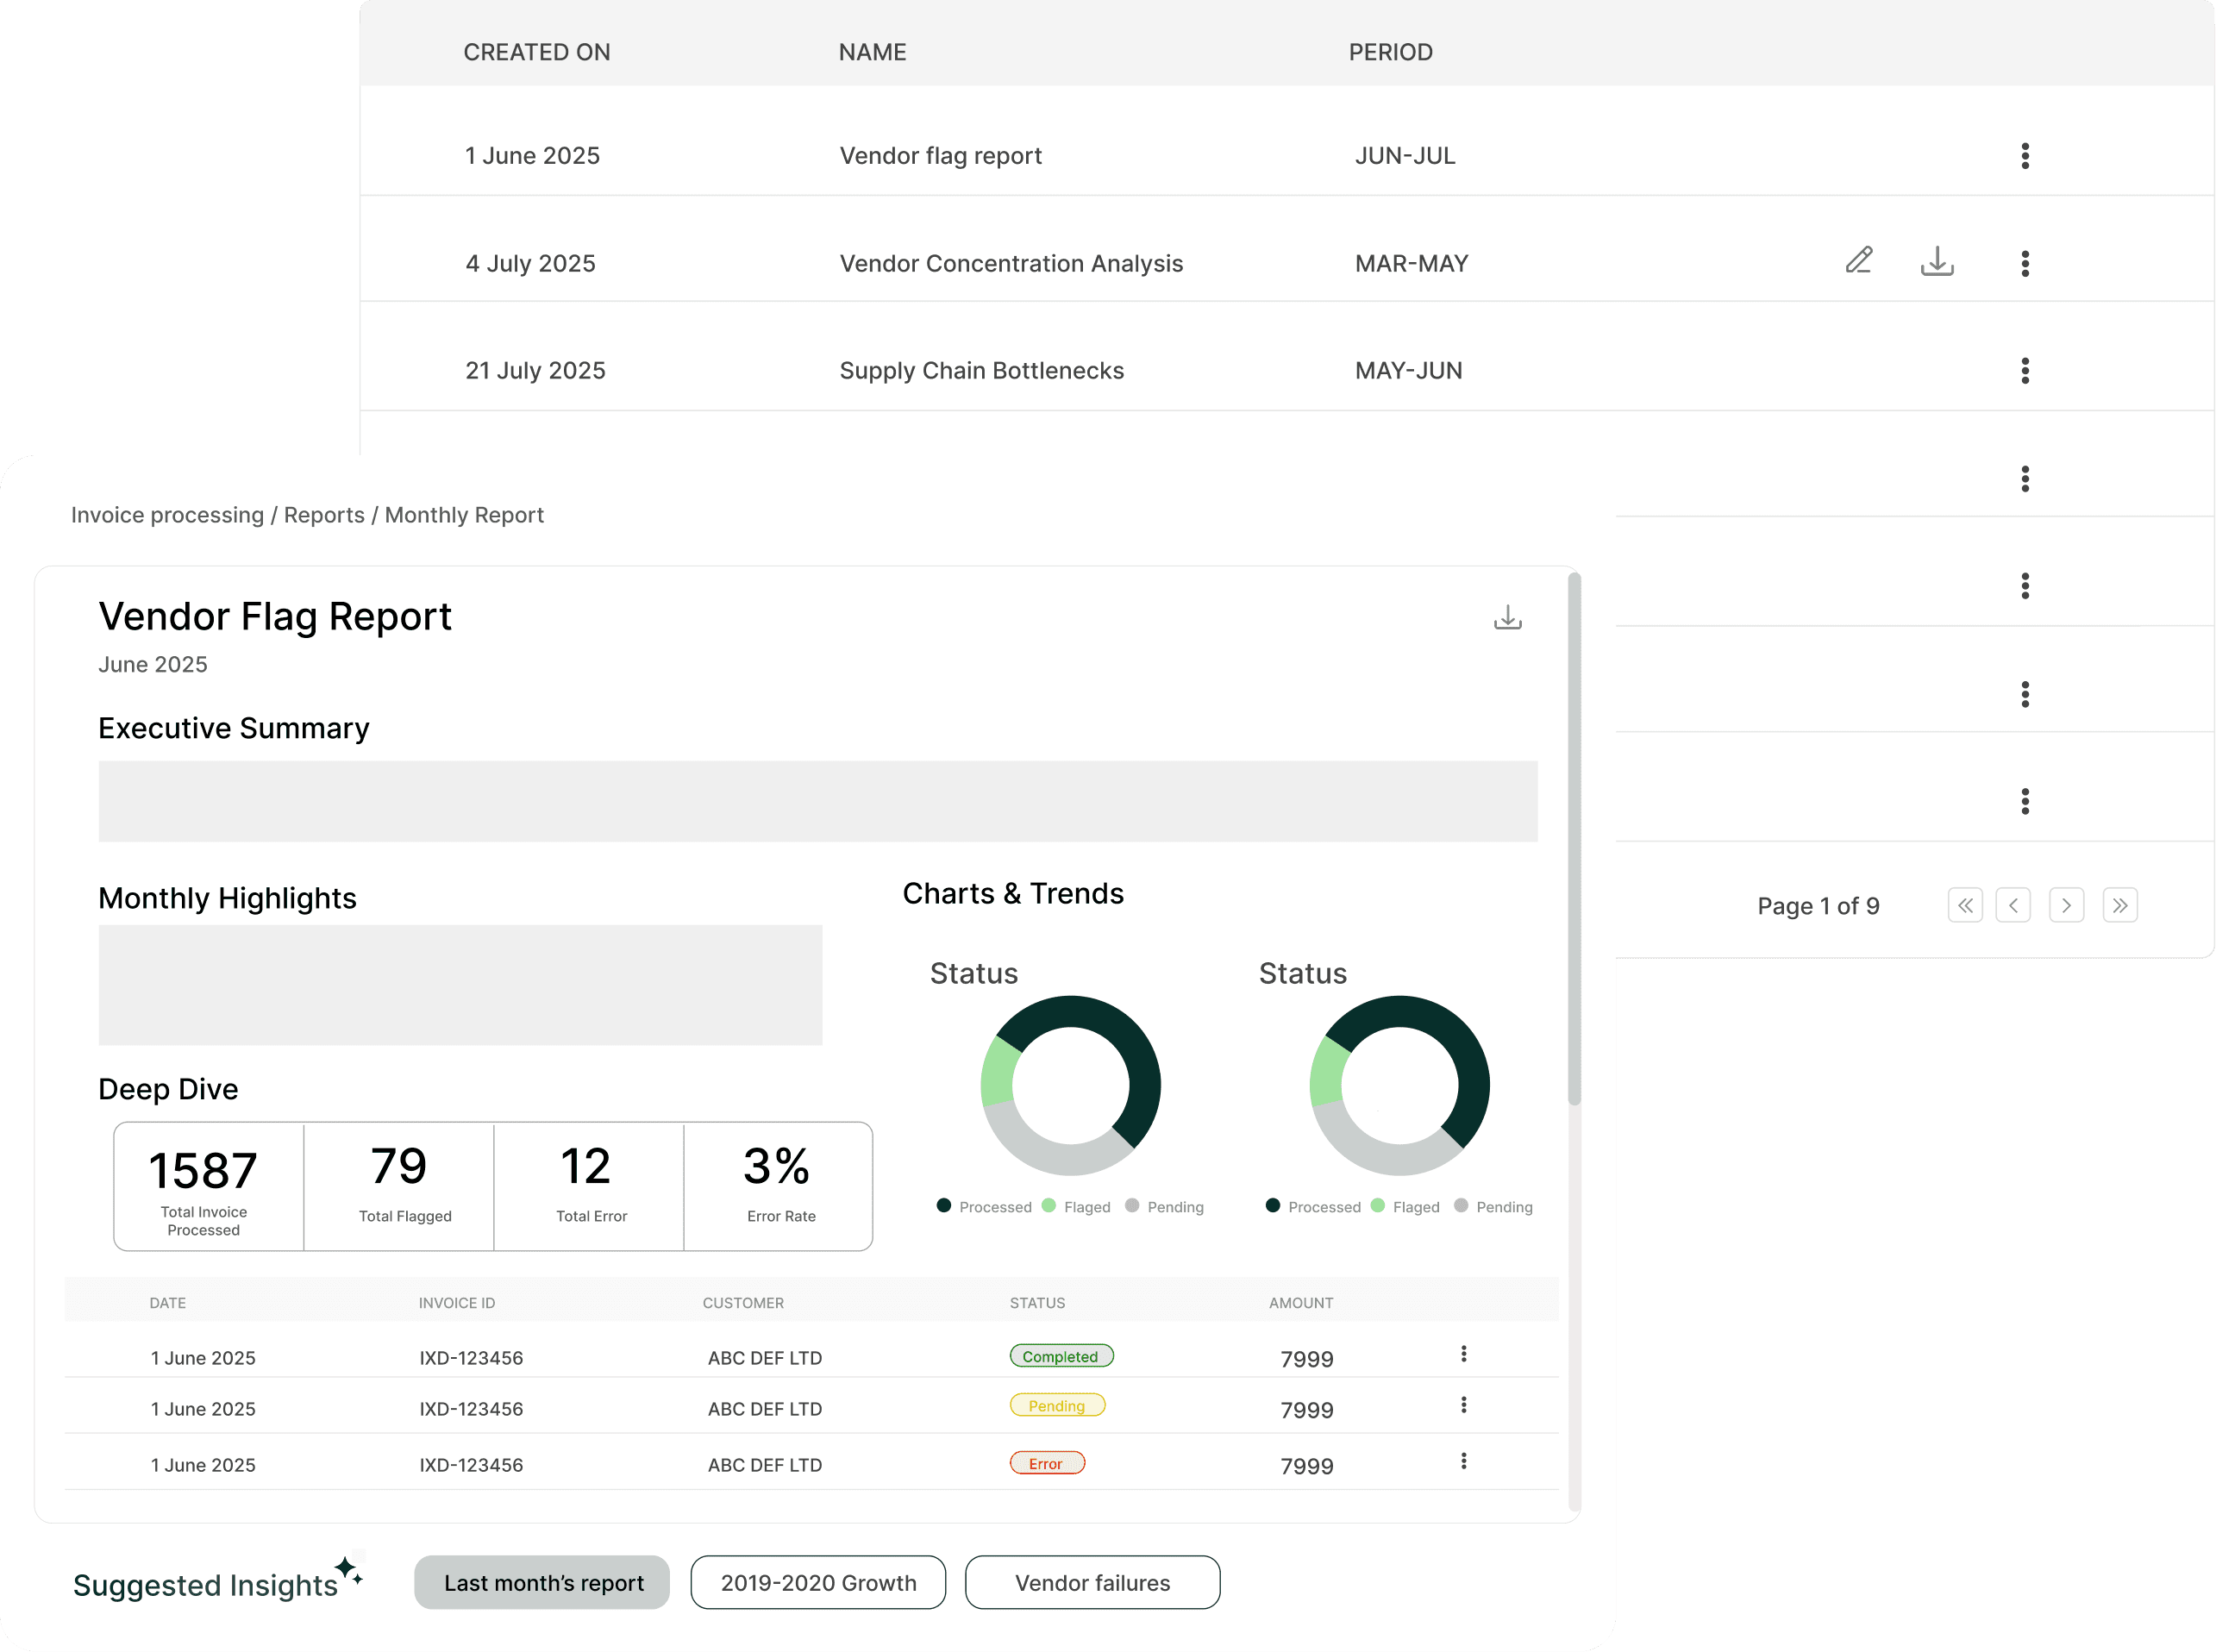Jump back to the first results page
Screen dimensions: 2216x1652
(x=1965, y=905)
